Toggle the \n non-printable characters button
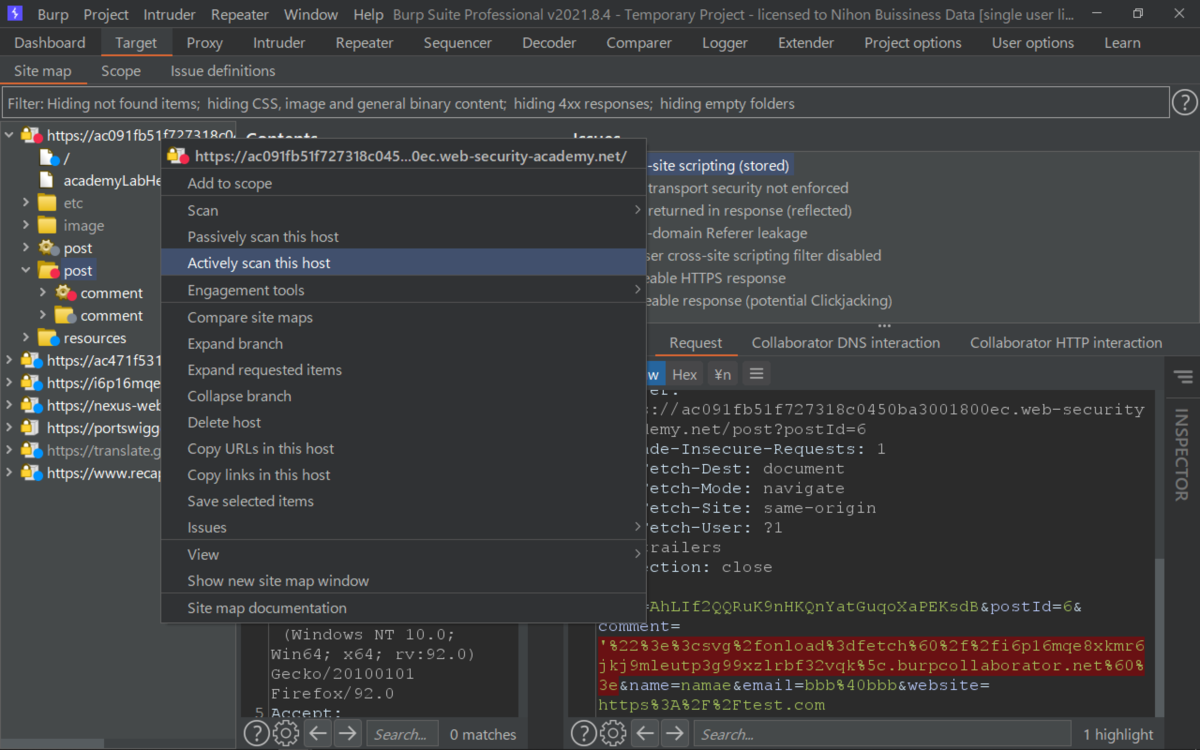This screenshot has width=1200, height=750. coord(722,374)
